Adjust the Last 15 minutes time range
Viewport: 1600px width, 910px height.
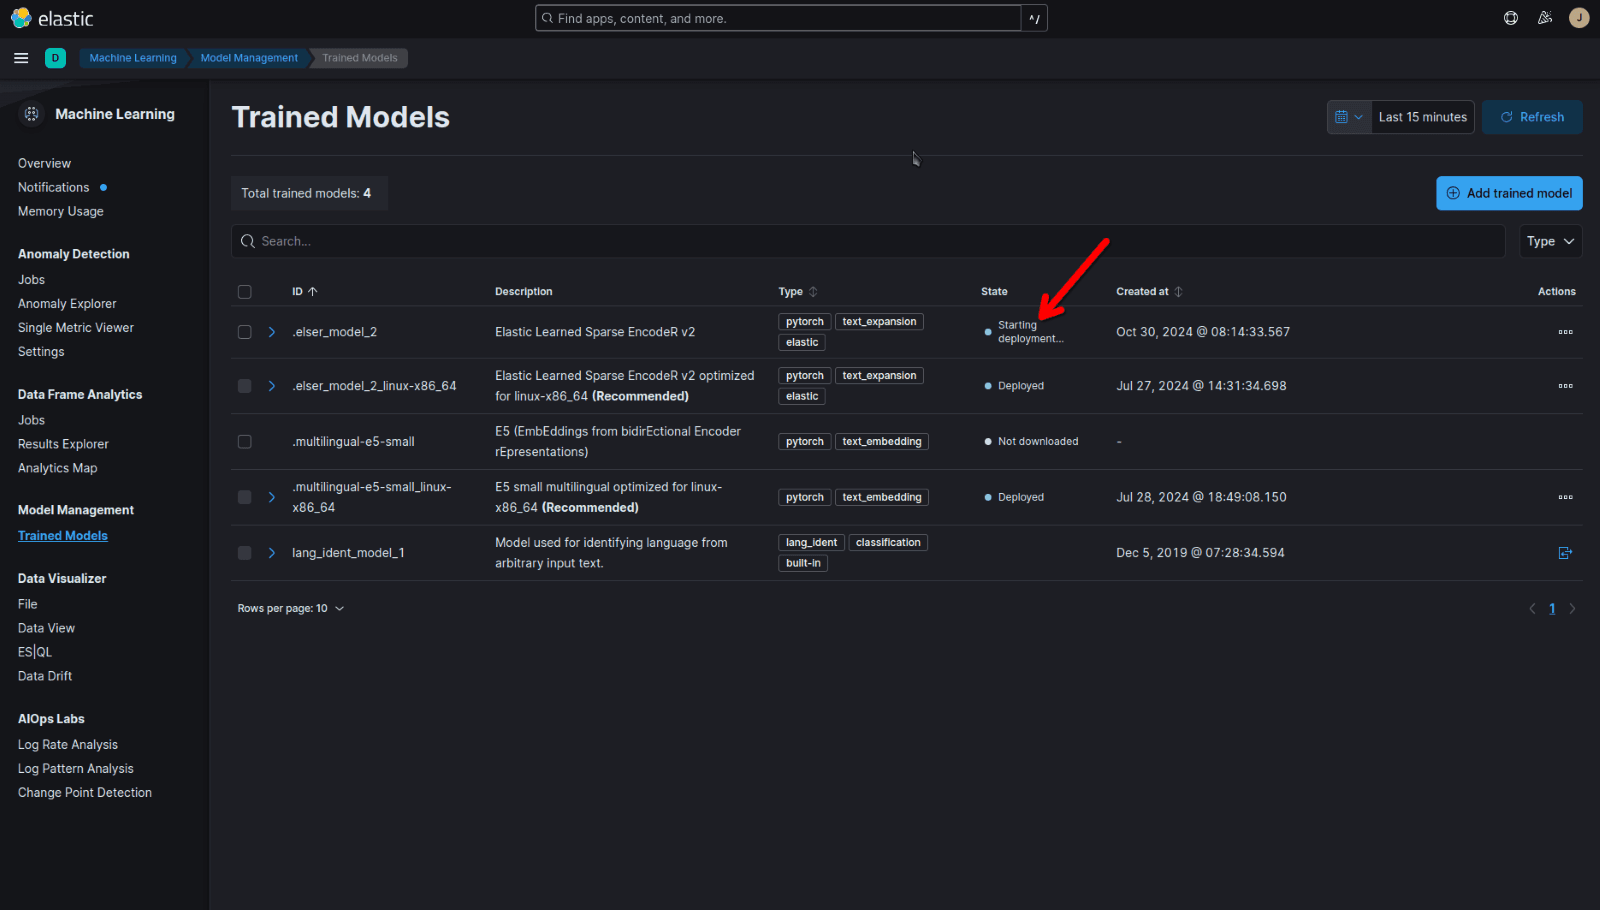pos(1421,116)
